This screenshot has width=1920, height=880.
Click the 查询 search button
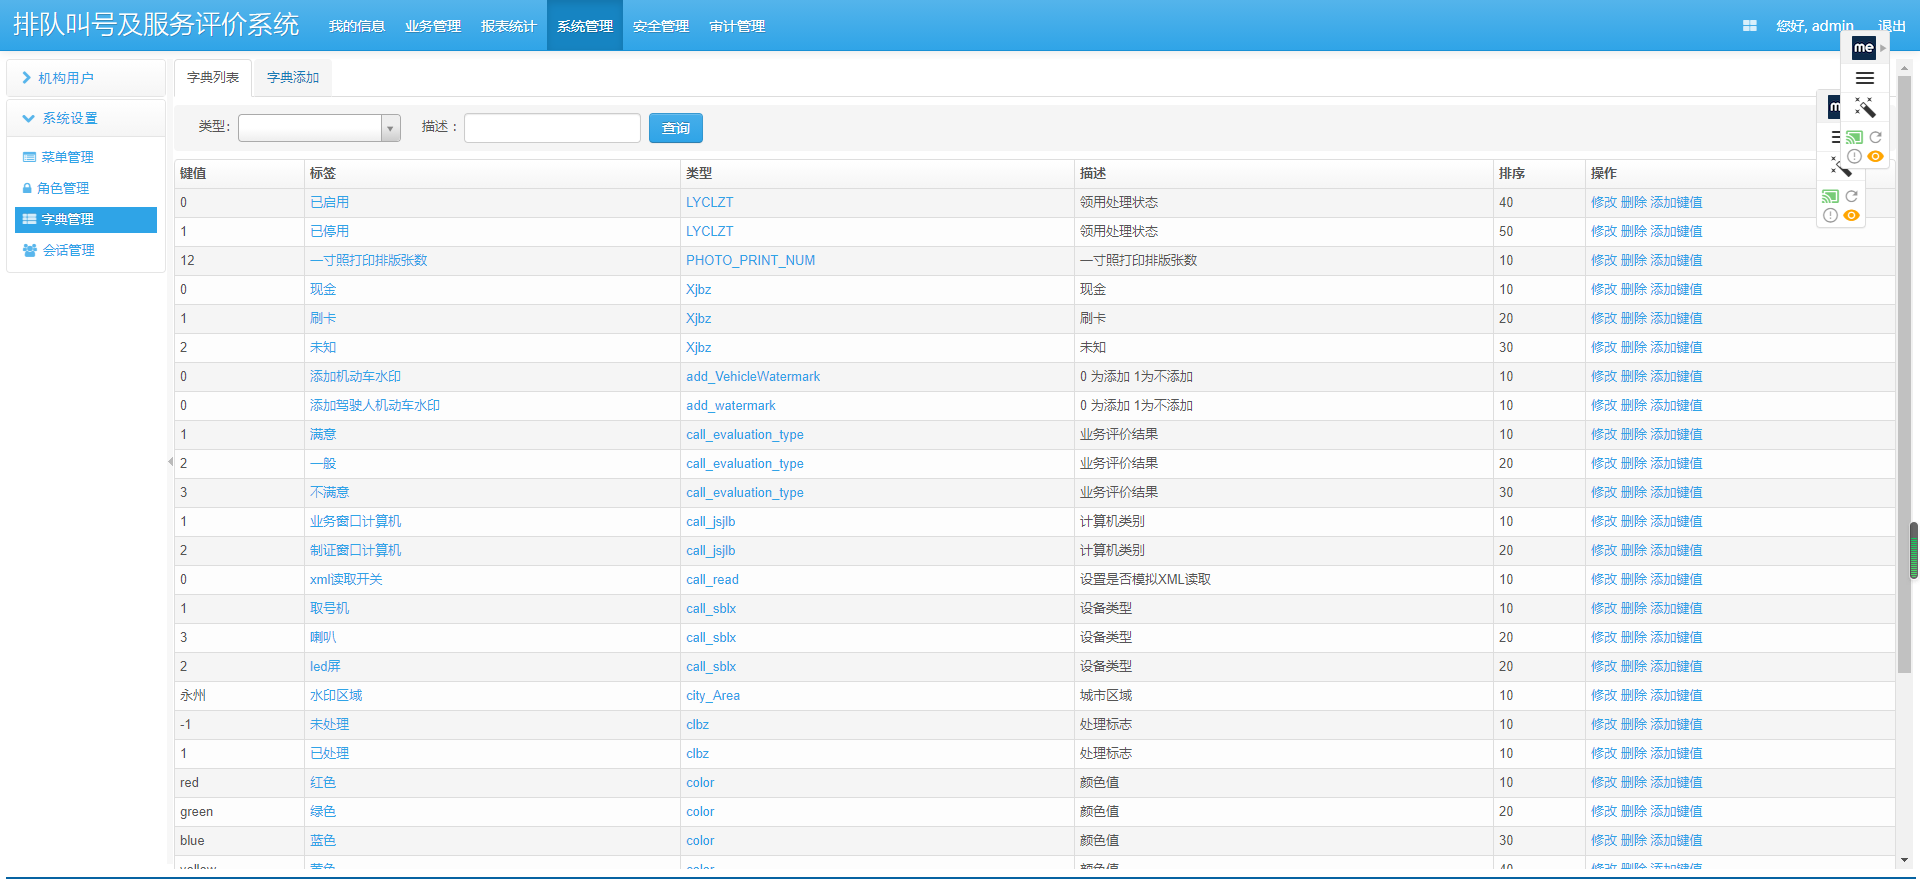(x=676, y=128)
